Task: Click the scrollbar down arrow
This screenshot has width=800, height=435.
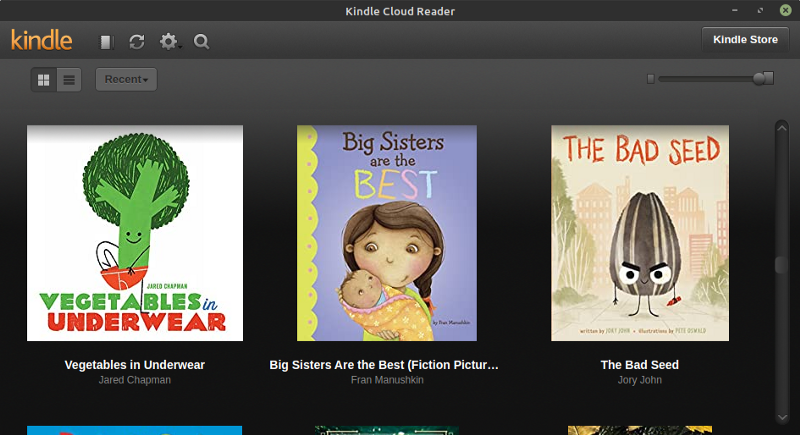Action: pyautogui.click(x=782, y=415)
